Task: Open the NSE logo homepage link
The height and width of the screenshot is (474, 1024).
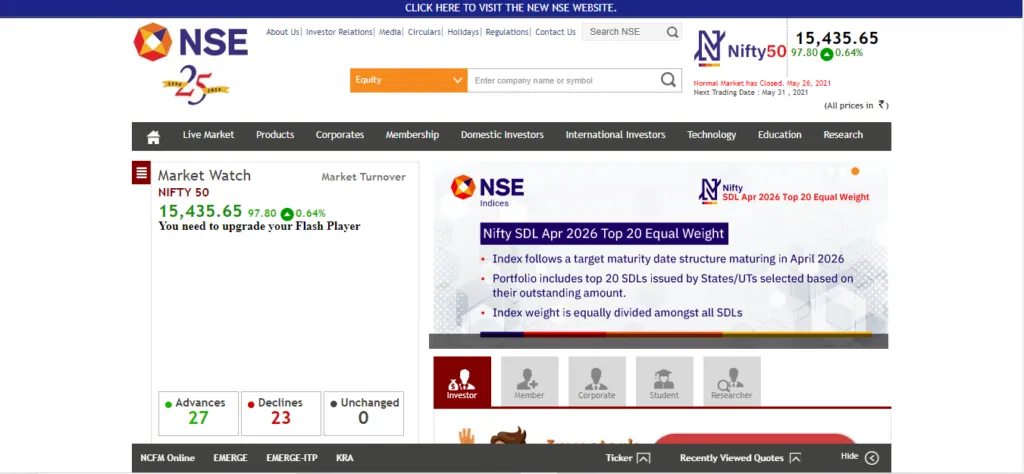Action: tap(191, 42)
